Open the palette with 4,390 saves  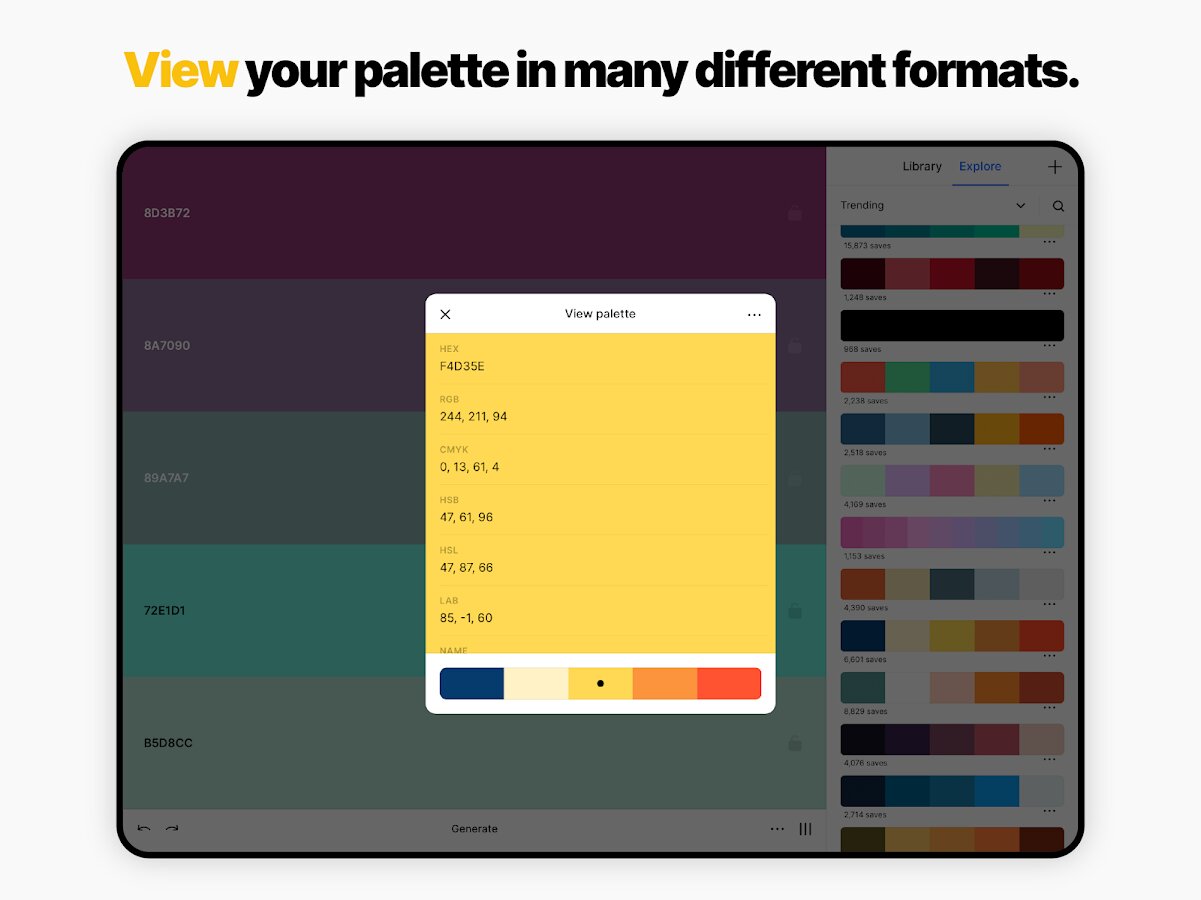click(x=952, y=584)
